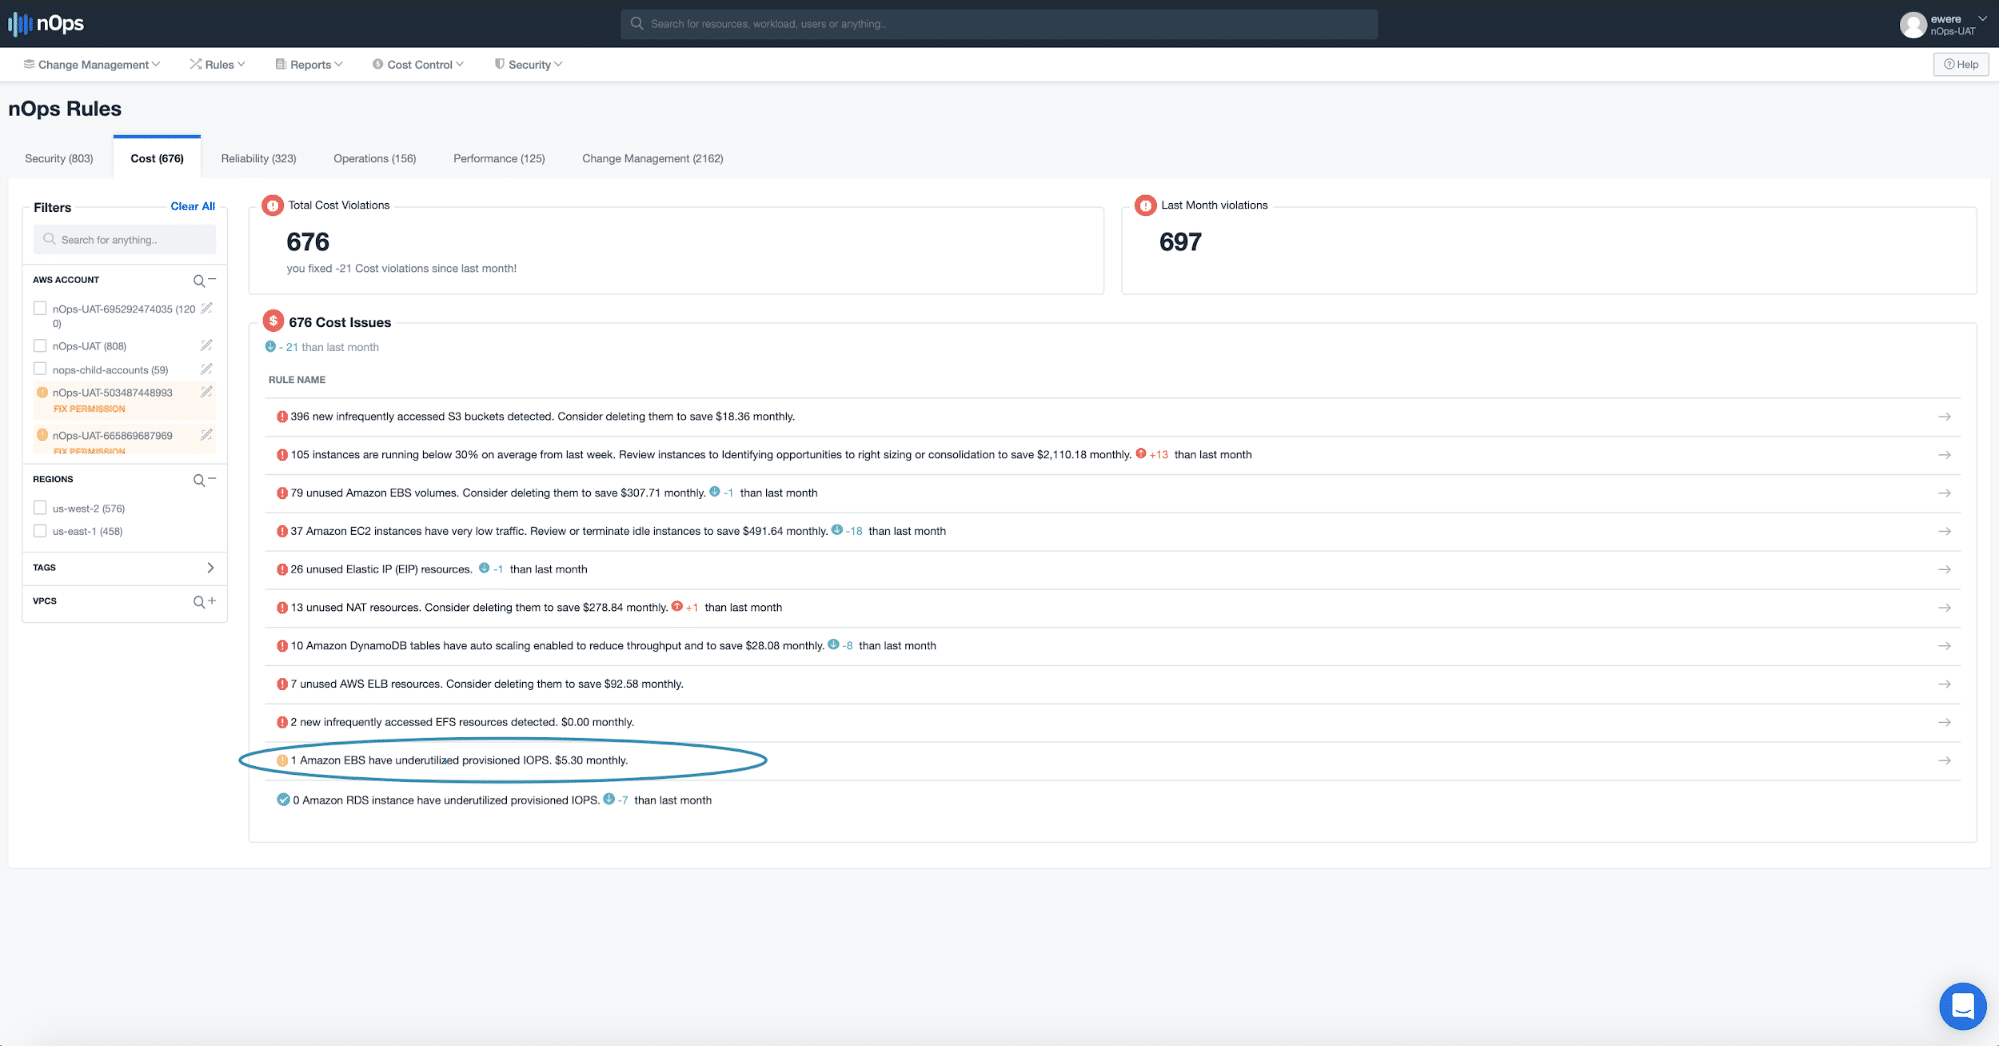Click the 676 total cost violations number
1999x1046 pixels.
point(308,242)
